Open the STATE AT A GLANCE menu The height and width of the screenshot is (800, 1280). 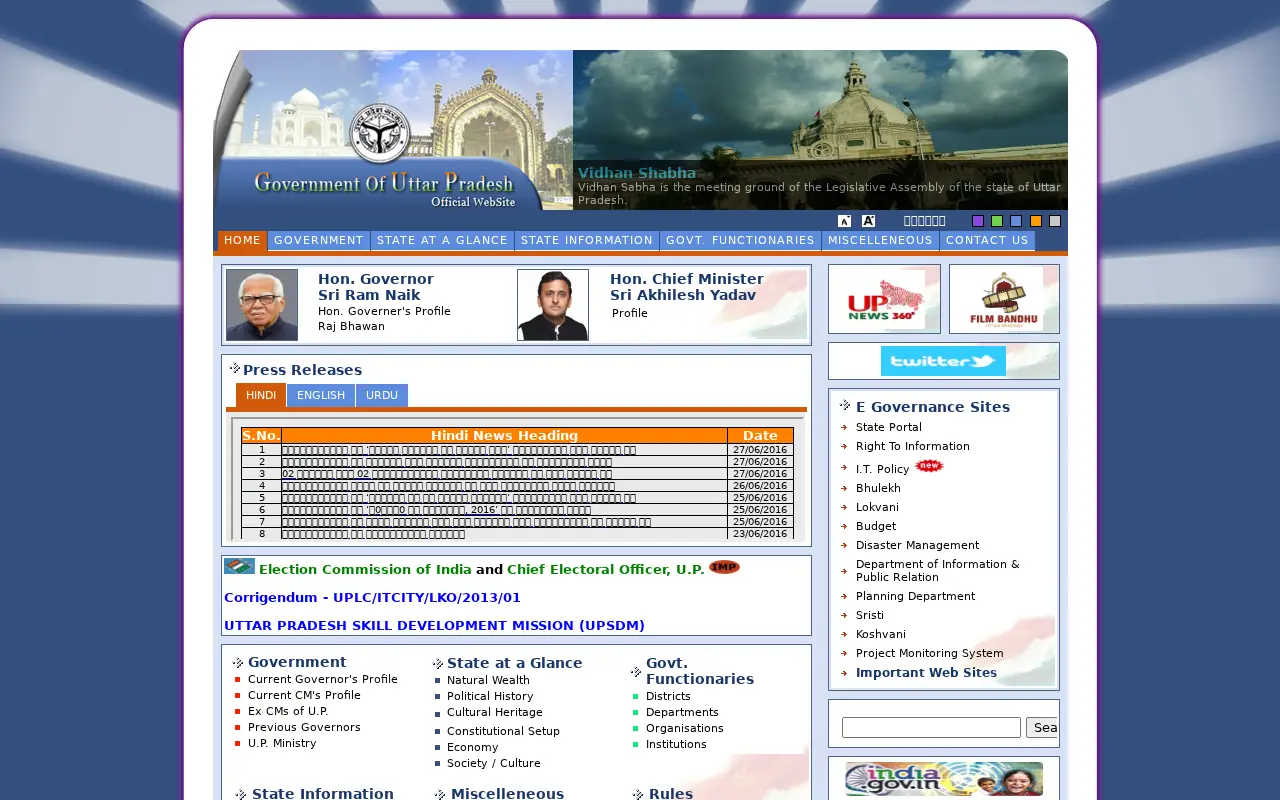tap(442, 241)
